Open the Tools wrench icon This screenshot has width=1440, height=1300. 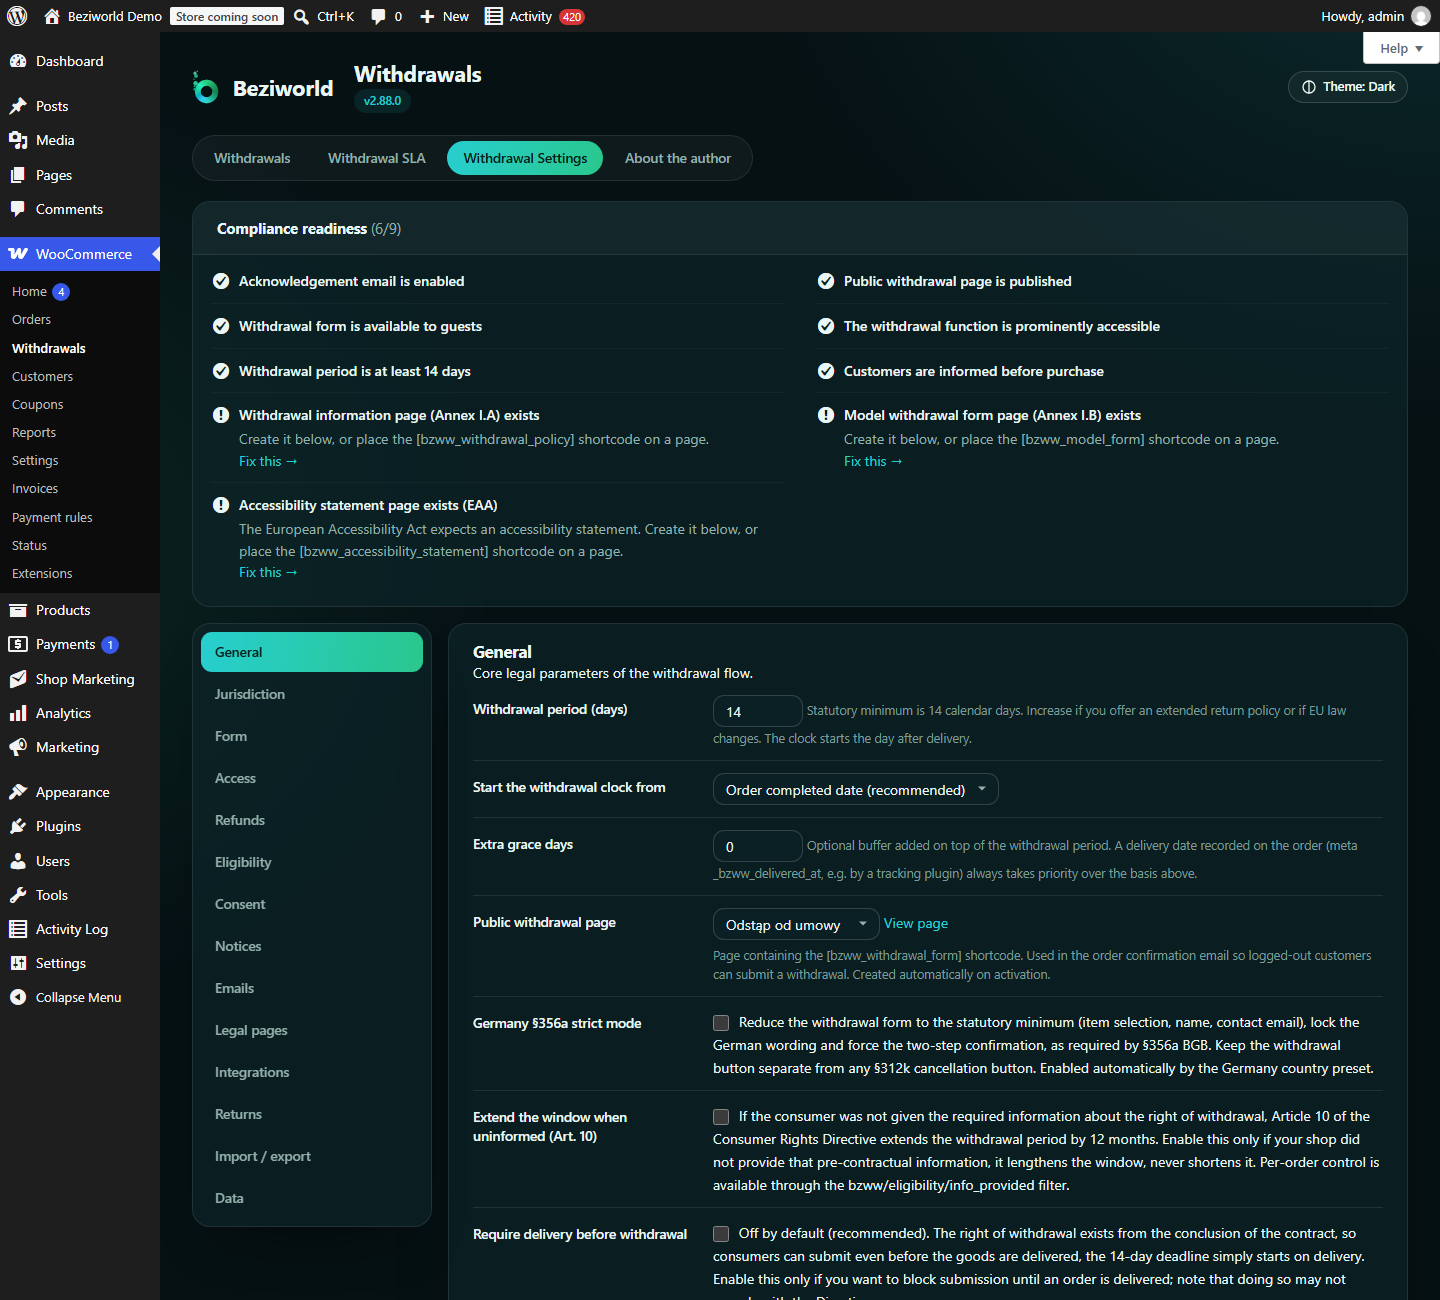tap(18, 895)
